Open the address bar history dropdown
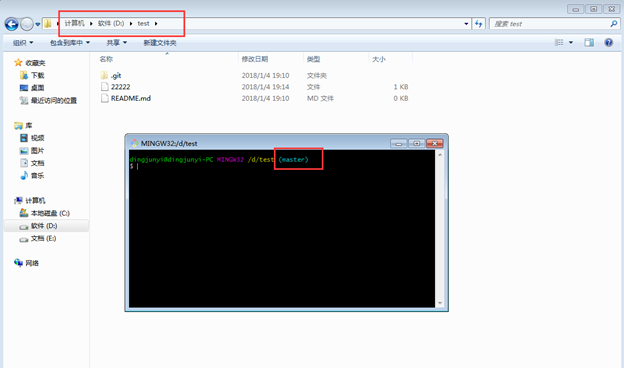 tap(466, 24)
